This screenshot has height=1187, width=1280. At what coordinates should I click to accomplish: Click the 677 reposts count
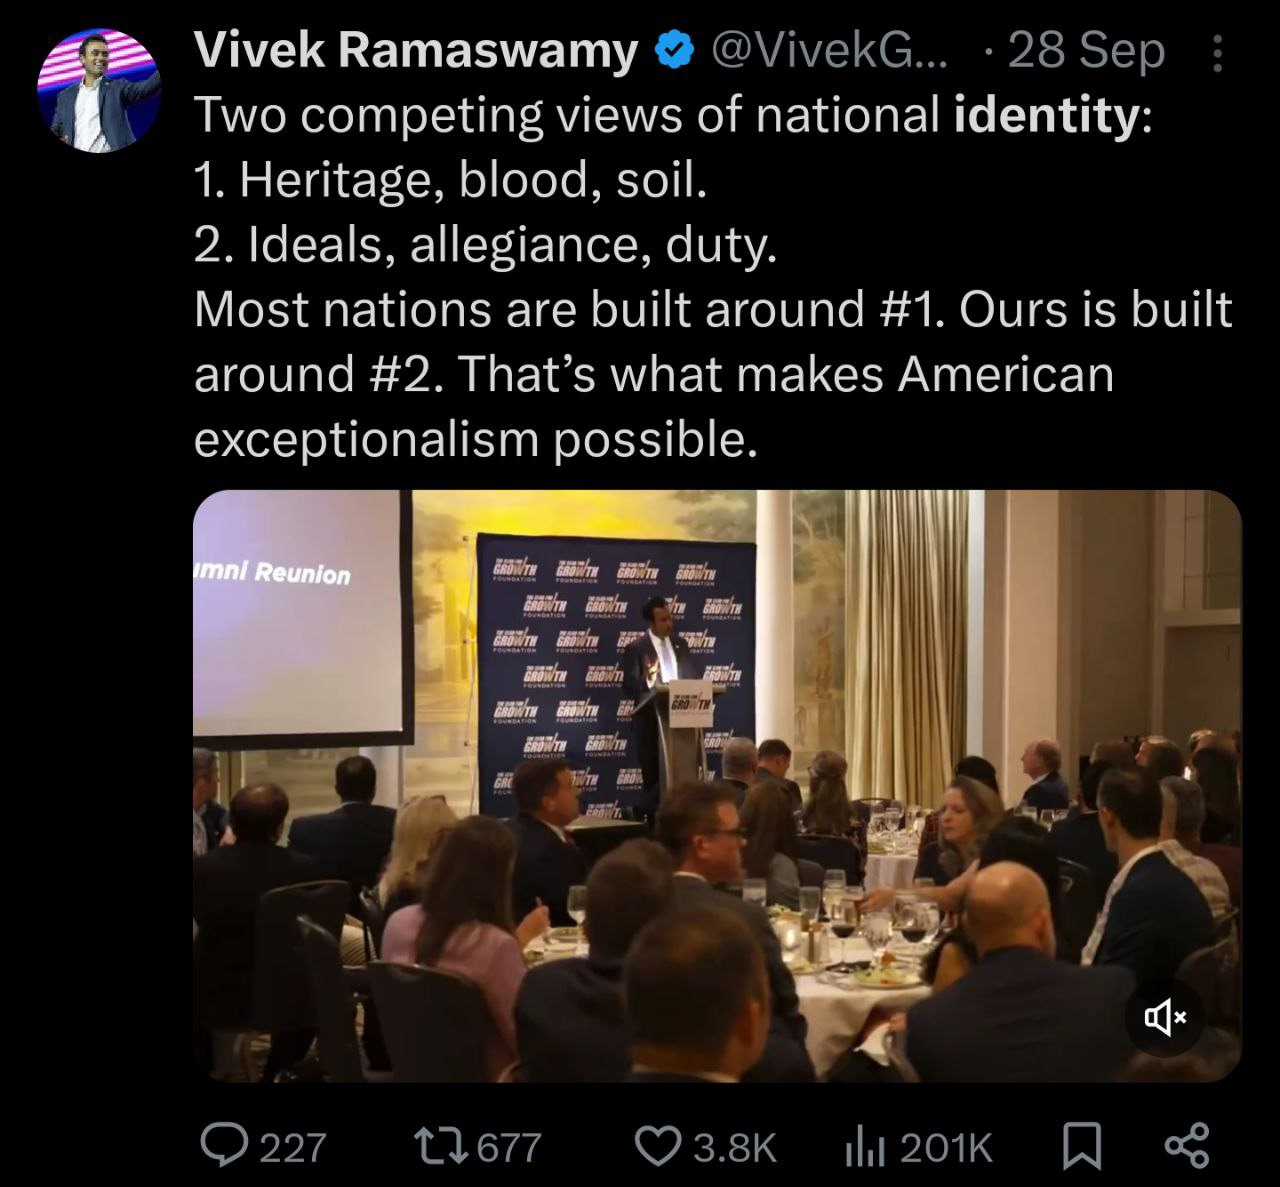[x=509, y=1147]
